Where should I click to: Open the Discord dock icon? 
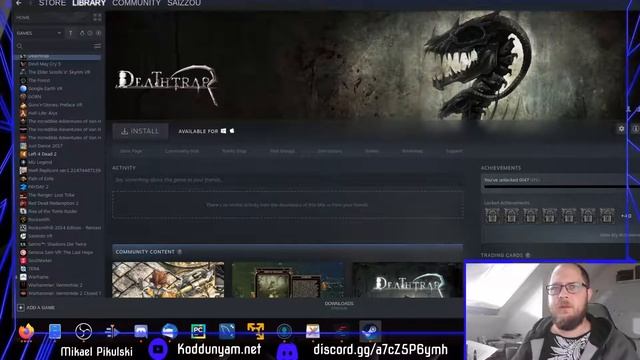(141, 331)
